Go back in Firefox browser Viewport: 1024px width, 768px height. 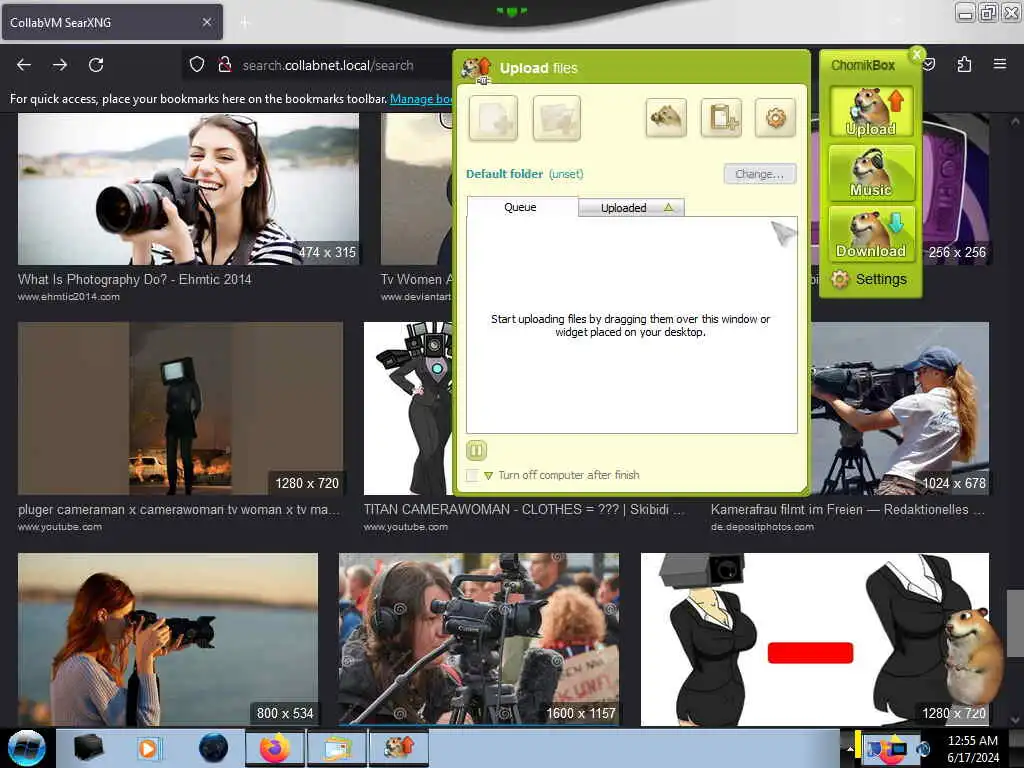click(x=24, y=65)
